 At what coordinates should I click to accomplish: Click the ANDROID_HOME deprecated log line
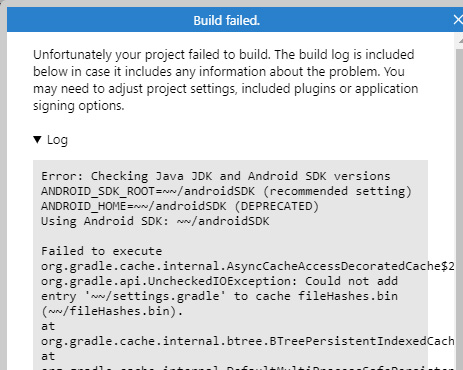[x=180, y=206]
